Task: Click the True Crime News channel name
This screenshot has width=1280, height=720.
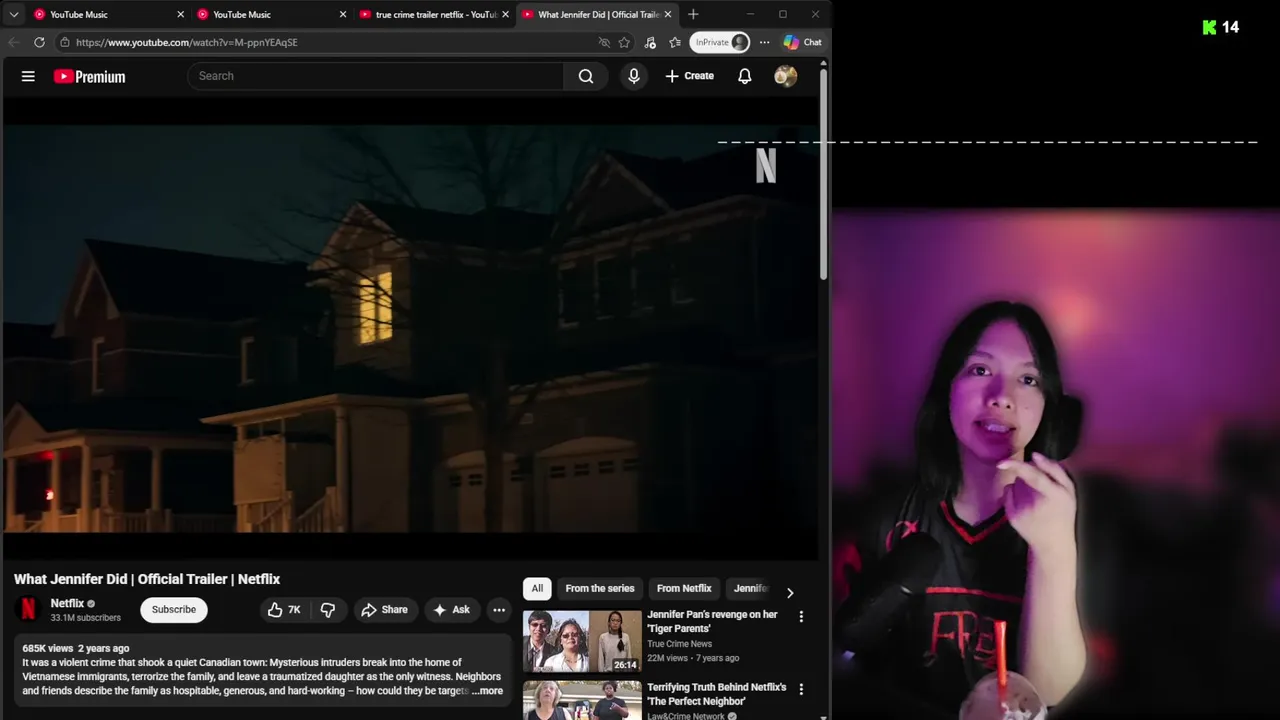Action: click(x=679, y=644)
